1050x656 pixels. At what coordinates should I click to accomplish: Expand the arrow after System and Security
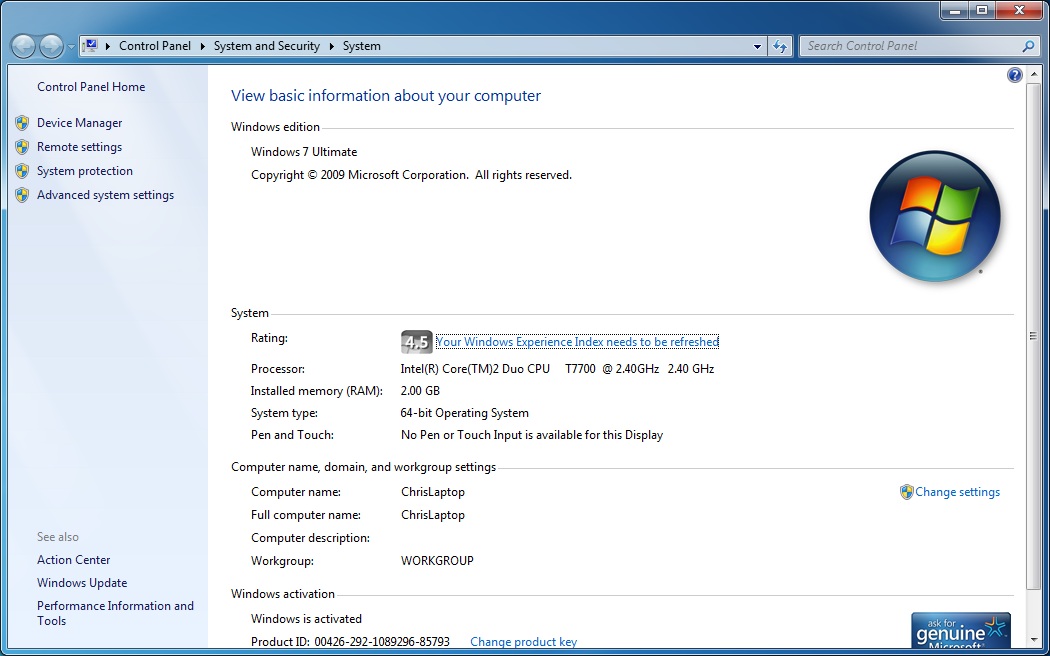click(x=331, y=46)
